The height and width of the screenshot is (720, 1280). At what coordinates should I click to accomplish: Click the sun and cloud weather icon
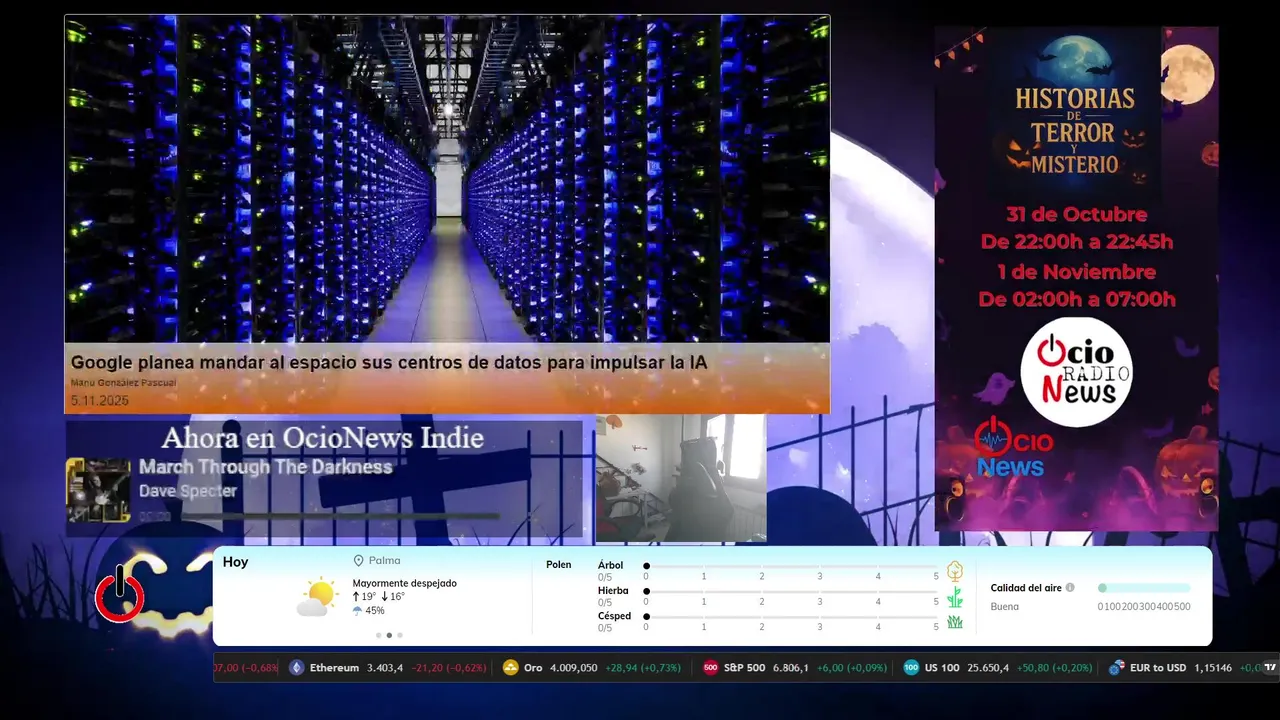pyautogui.click(x=317, y=597)
